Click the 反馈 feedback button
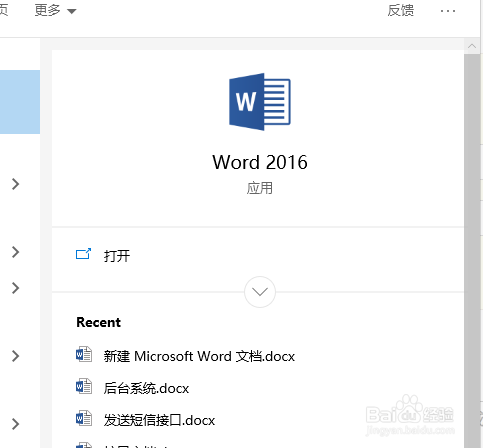The width and height of the screenshot is (483, 448). [400, 11]
